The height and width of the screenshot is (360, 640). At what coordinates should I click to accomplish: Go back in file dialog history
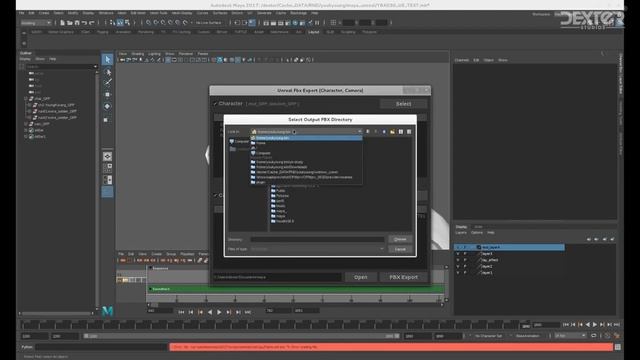367,131
